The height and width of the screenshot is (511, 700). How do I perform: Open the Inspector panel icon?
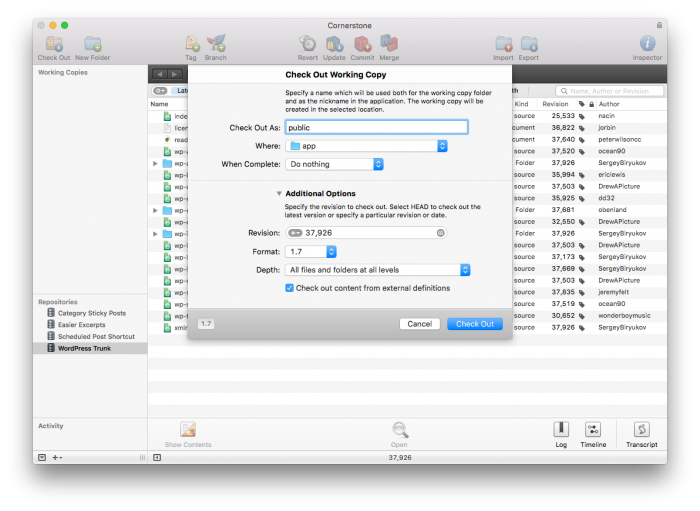click(647, 43)
